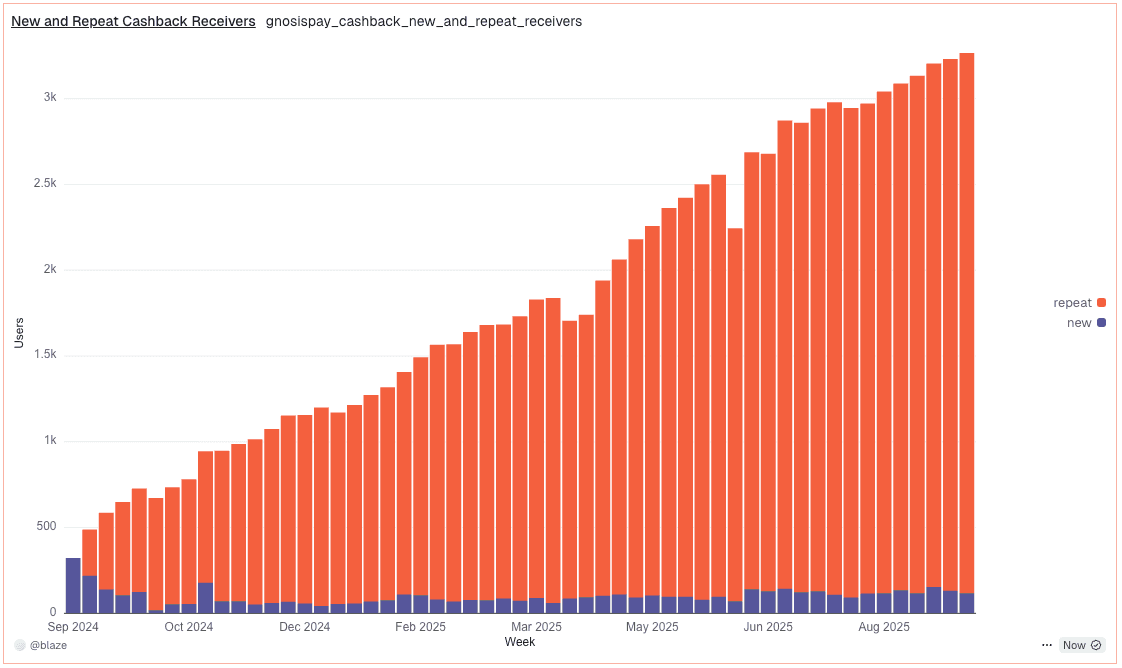Click the purple new color swatch
The image size is (1122, 668).
(x=1101, y=323)
